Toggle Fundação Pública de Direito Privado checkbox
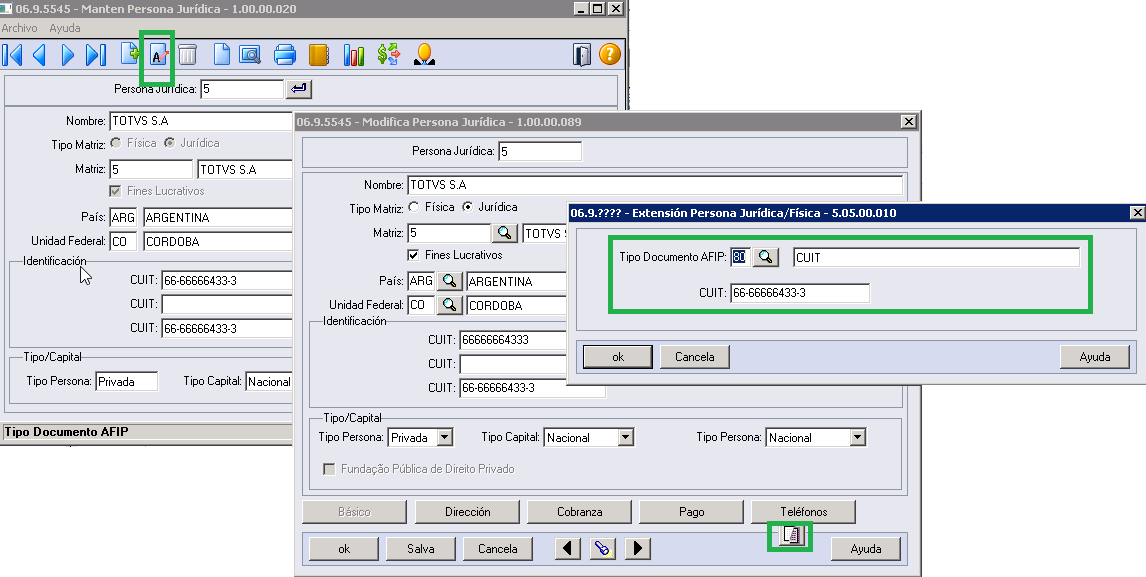The image size is (1146, 577). [330, 469]
